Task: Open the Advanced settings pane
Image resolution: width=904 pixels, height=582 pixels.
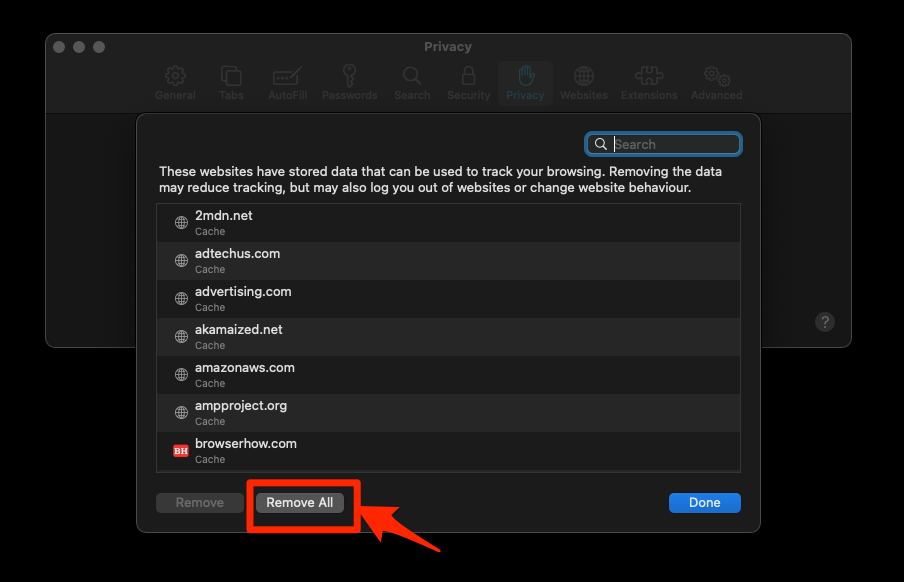Action: 716,82
